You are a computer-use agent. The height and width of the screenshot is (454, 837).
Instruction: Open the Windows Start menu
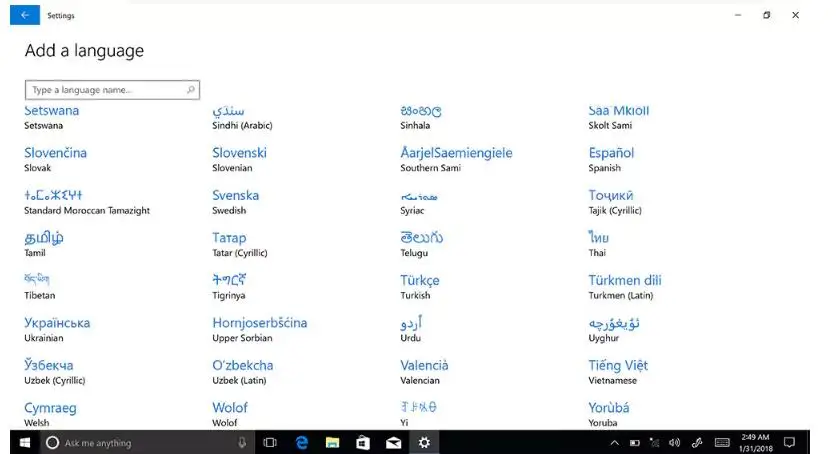(25, 442)
